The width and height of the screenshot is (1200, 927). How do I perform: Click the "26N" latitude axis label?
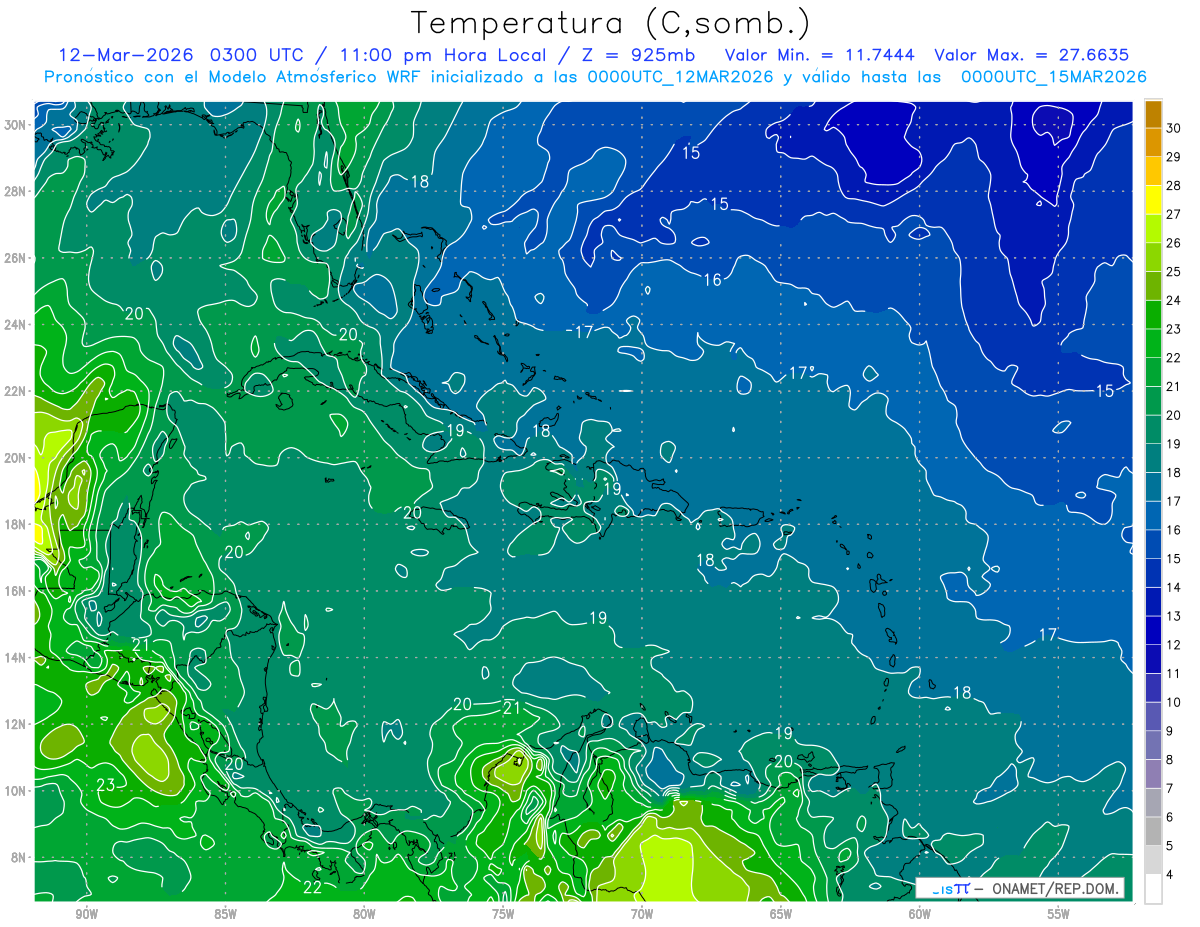[15, 258]
